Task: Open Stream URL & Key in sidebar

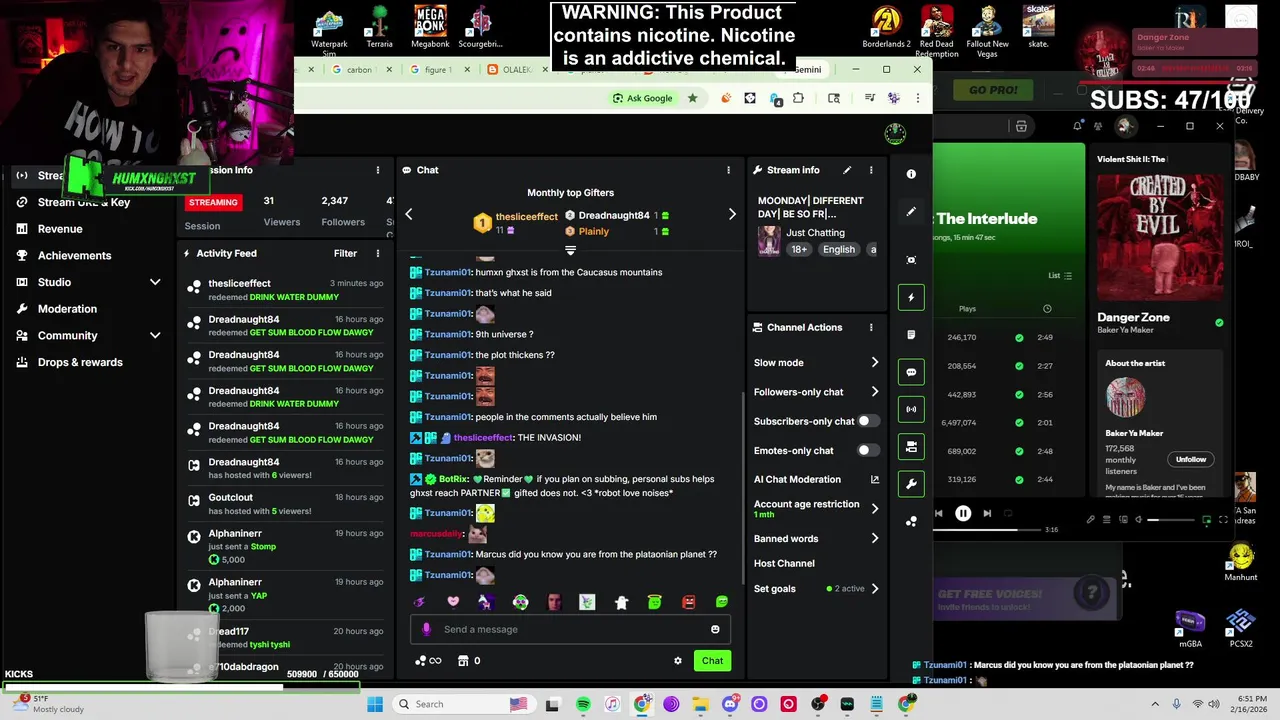Action: 84,202
